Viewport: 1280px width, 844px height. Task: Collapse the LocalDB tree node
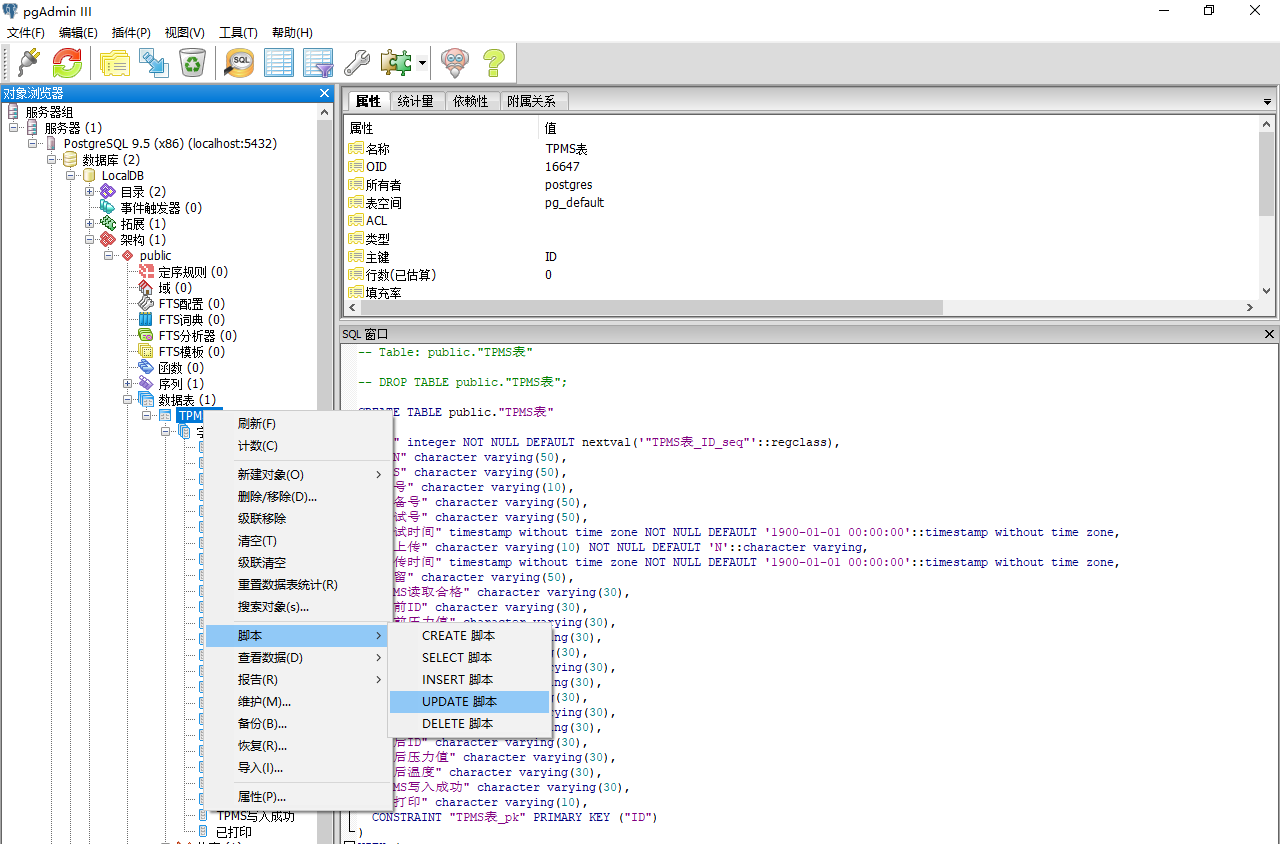pos(71,176)
